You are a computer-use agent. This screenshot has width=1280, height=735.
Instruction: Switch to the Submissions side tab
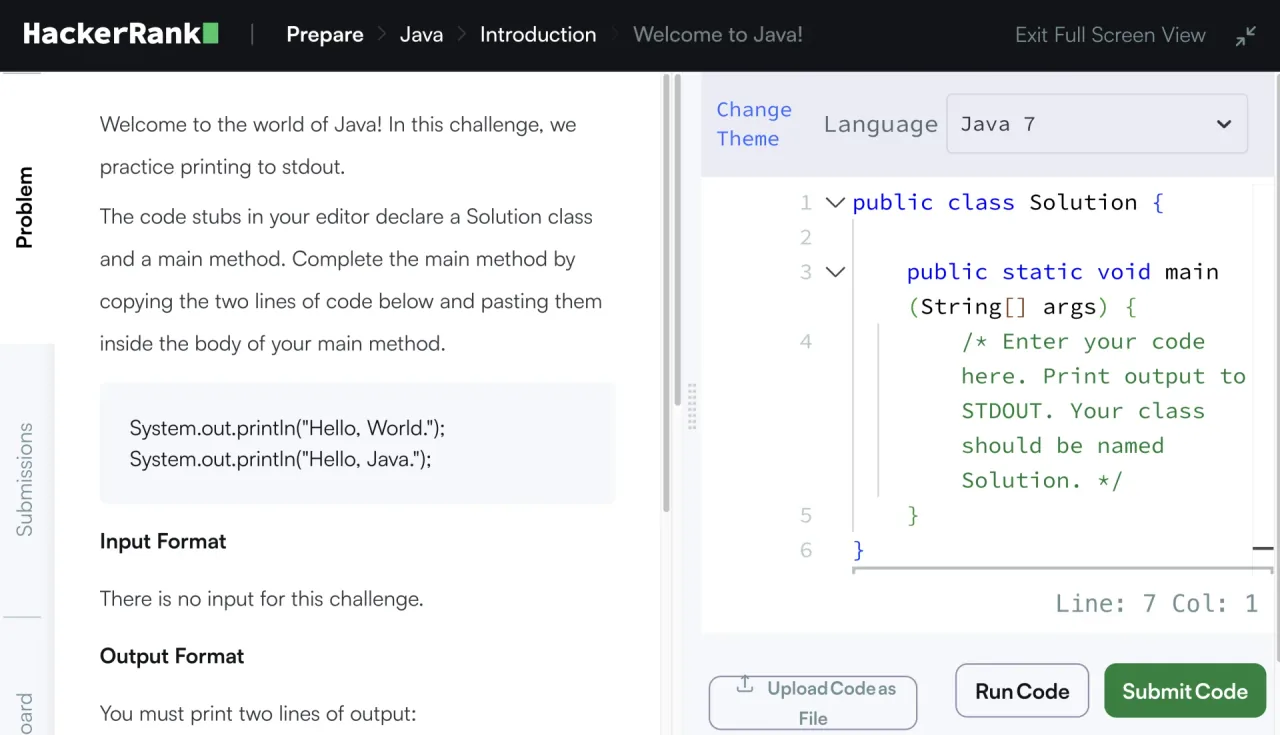pyautogui.click(x=25, y=479)
